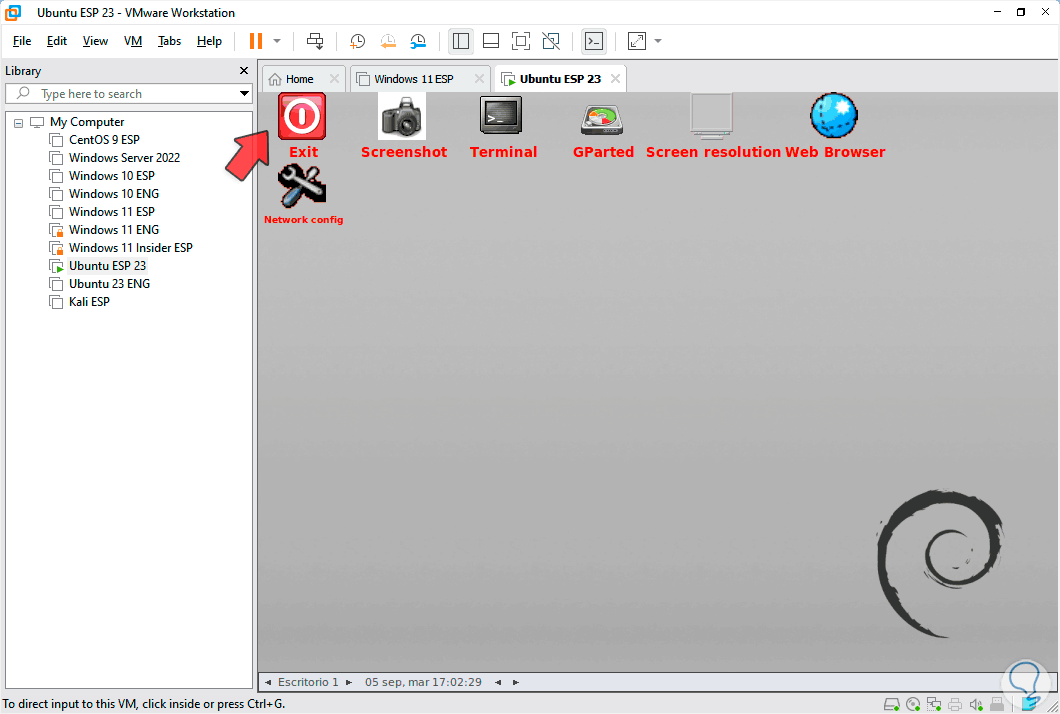Open the stretch display dropdown arrow
The image size is (1060, 714).
point(658,41)
